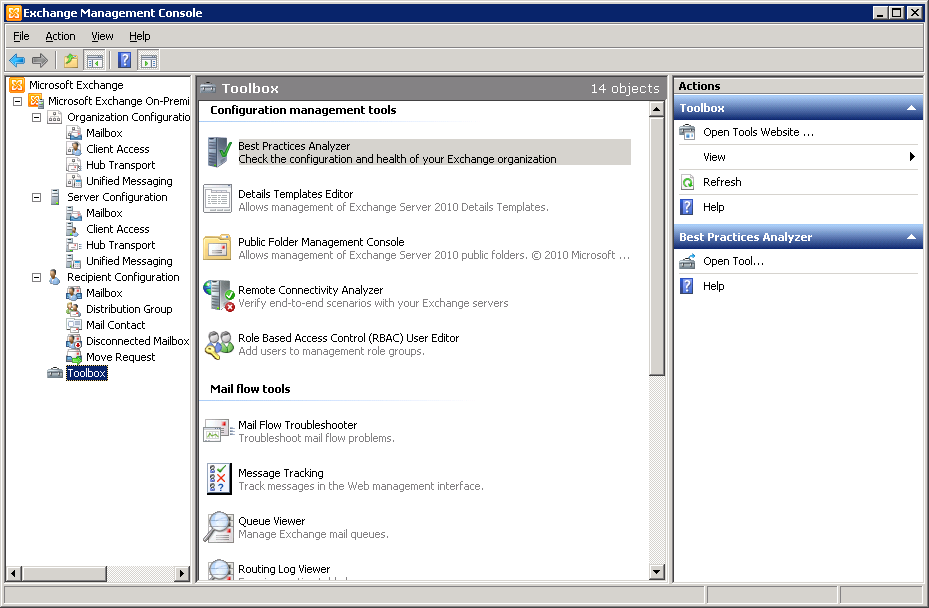
Task: Collapse the Toolbox actions section
Action: point(911,108)
